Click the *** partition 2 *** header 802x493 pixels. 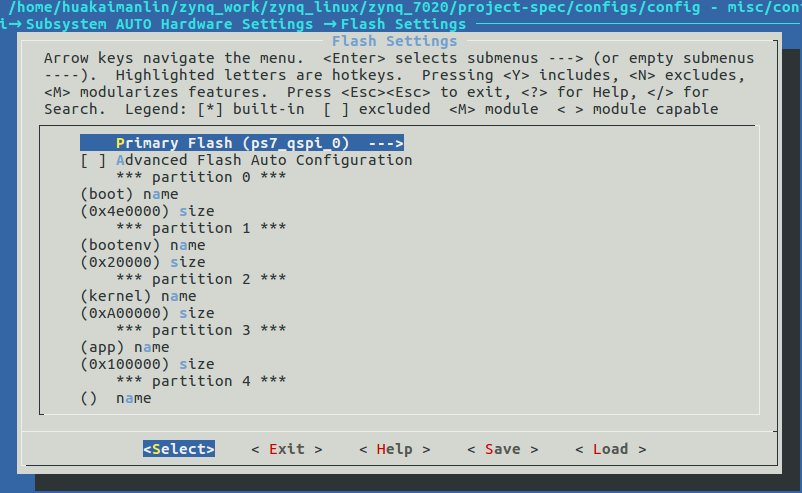(201, 279)
